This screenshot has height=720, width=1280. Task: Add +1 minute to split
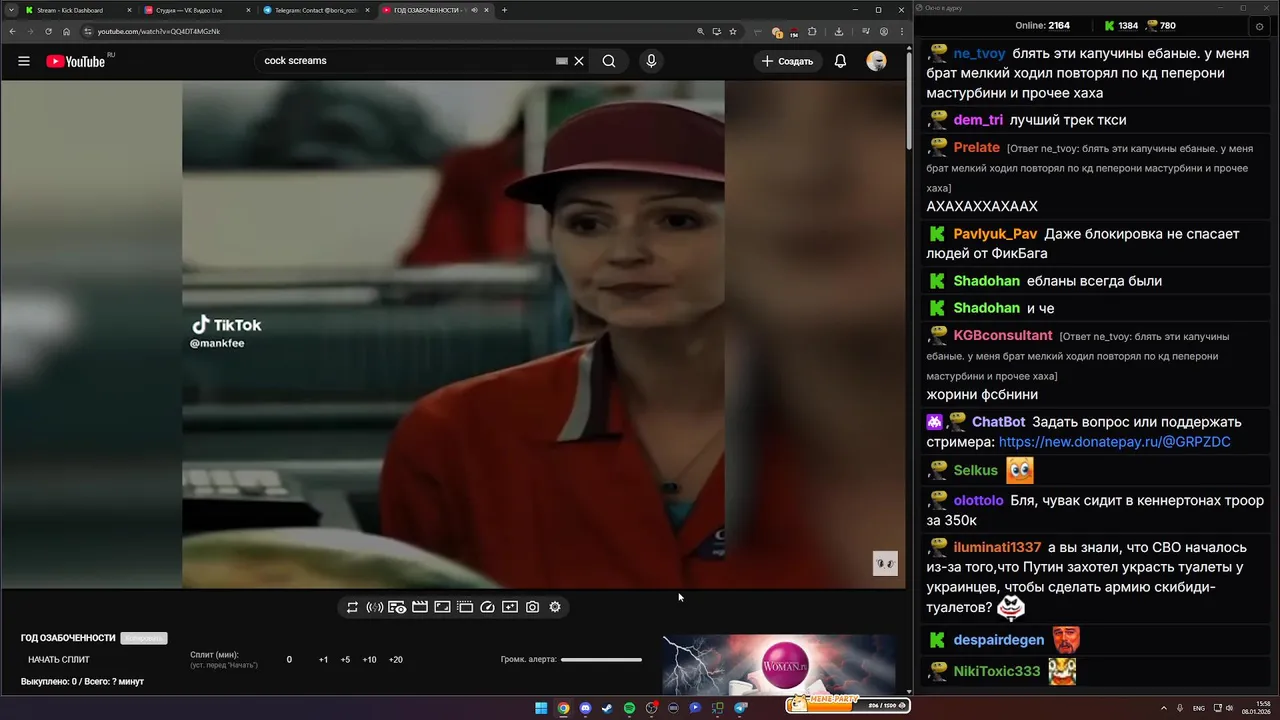tap(323, 660)
